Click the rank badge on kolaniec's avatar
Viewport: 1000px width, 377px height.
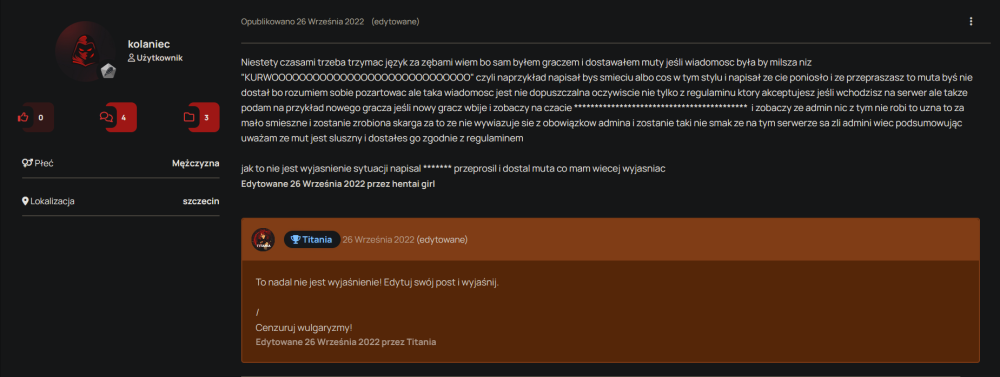point(107,71)
